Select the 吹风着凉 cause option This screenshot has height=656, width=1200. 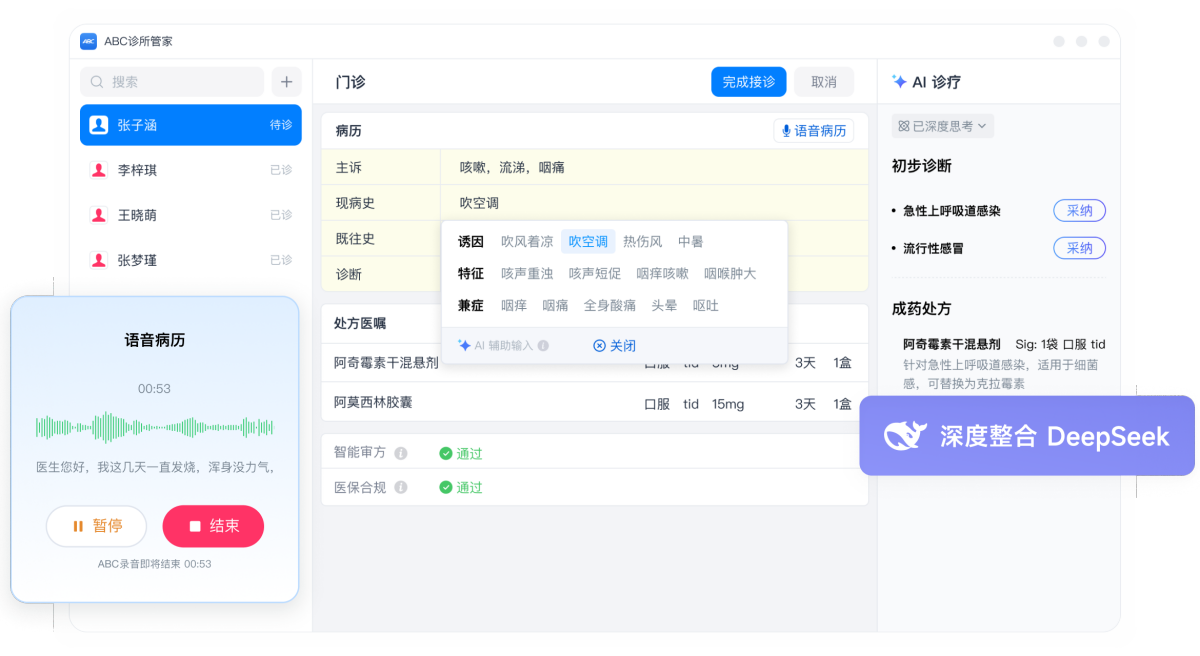pos(526,241)
